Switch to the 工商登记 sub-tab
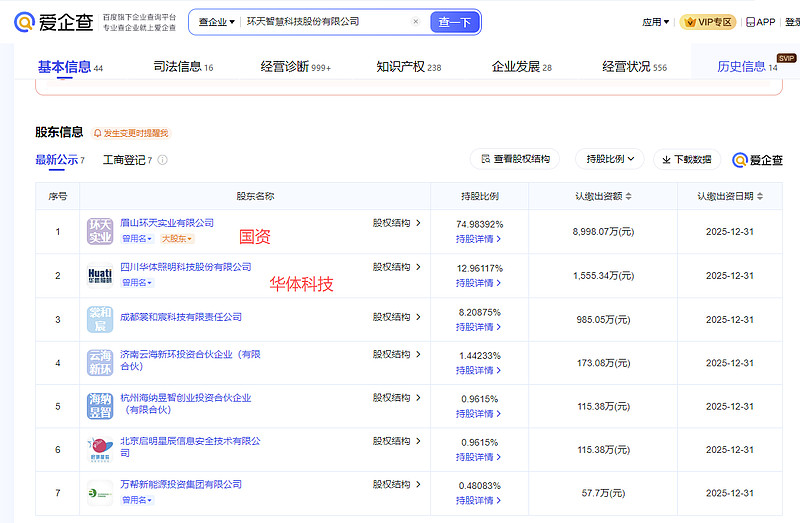This screenshot has height=523, width=800. pyautogui.click(x=126, y=160)
